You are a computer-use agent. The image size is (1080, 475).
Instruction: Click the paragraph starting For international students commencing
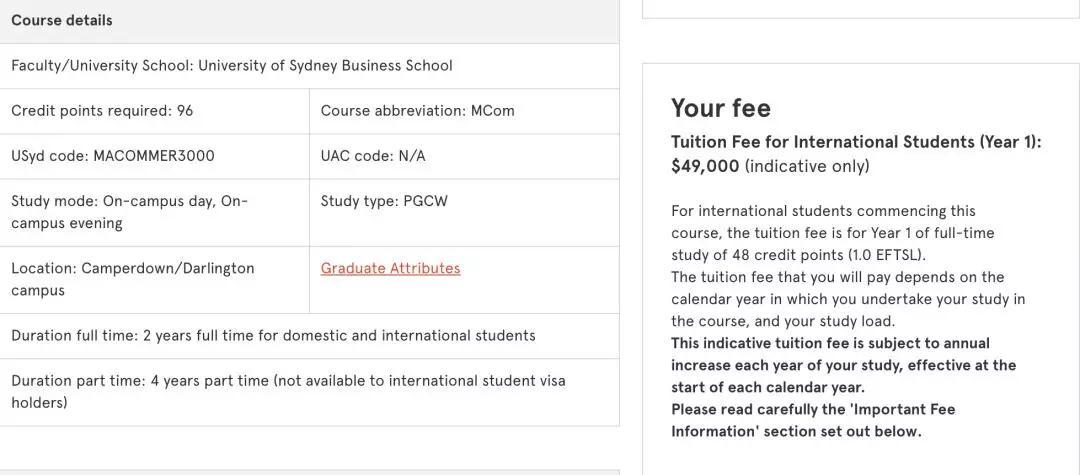pos(832,233)
